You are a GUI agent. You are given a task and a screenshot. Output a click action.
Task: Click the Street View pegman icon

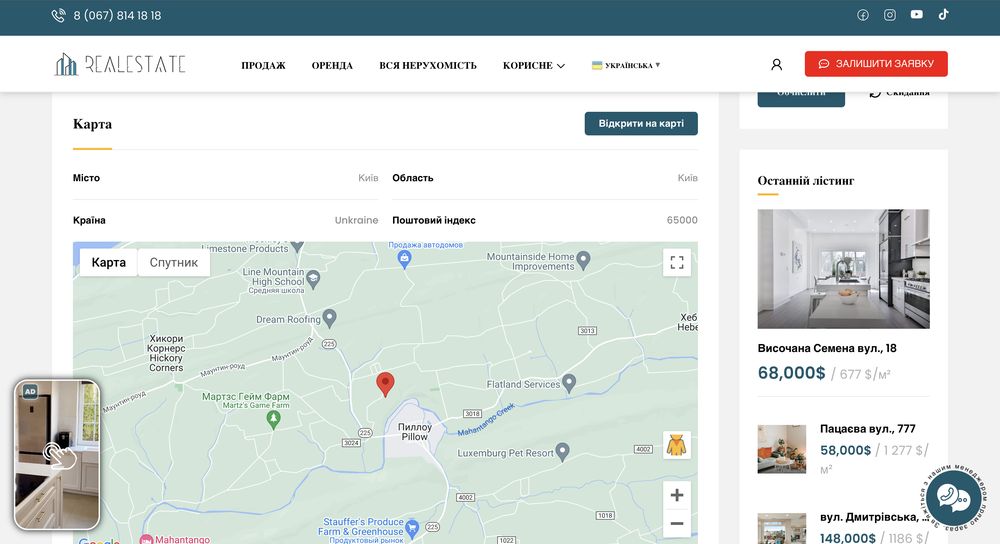(x=676, y=445)
